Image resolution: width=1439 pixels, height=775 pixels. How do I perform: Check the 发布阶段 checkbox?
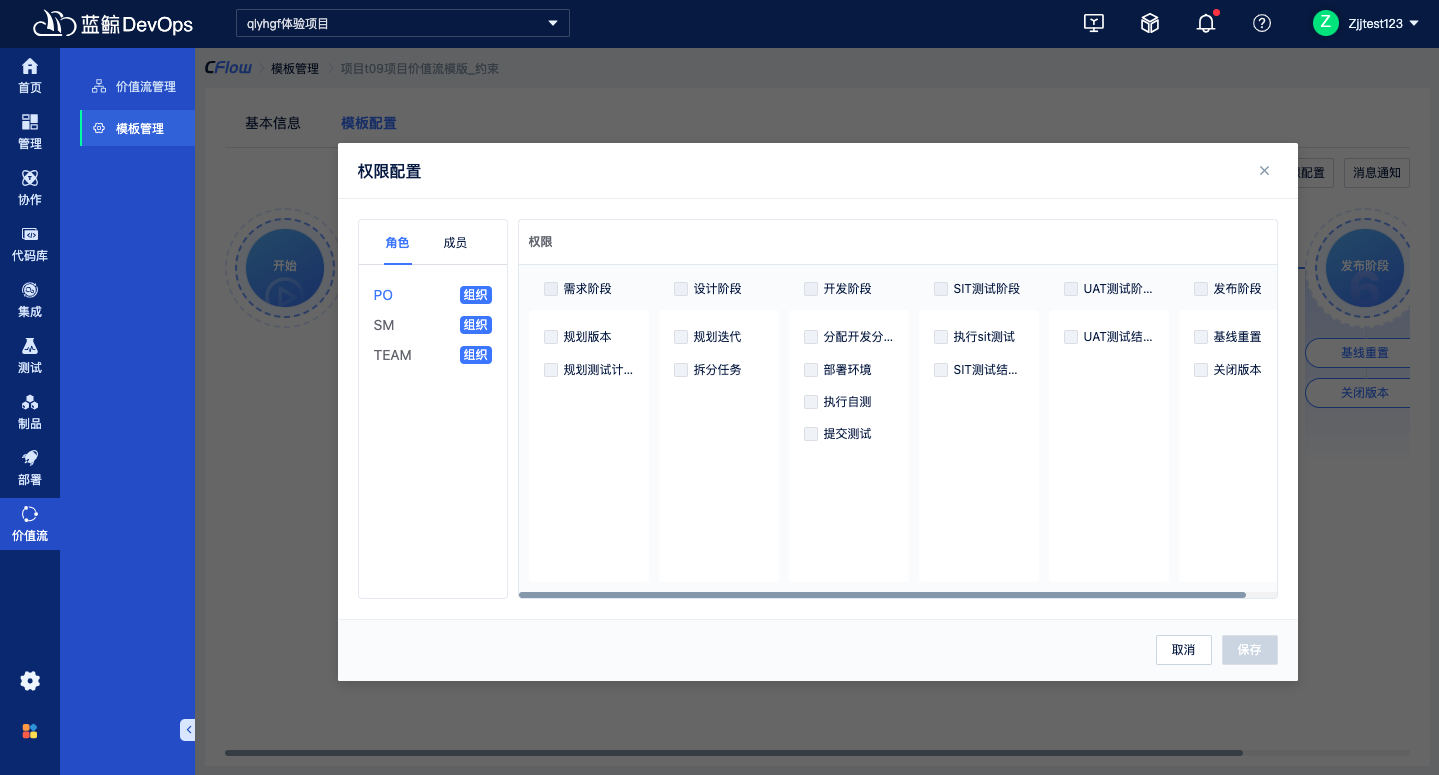click(1201, 289)
